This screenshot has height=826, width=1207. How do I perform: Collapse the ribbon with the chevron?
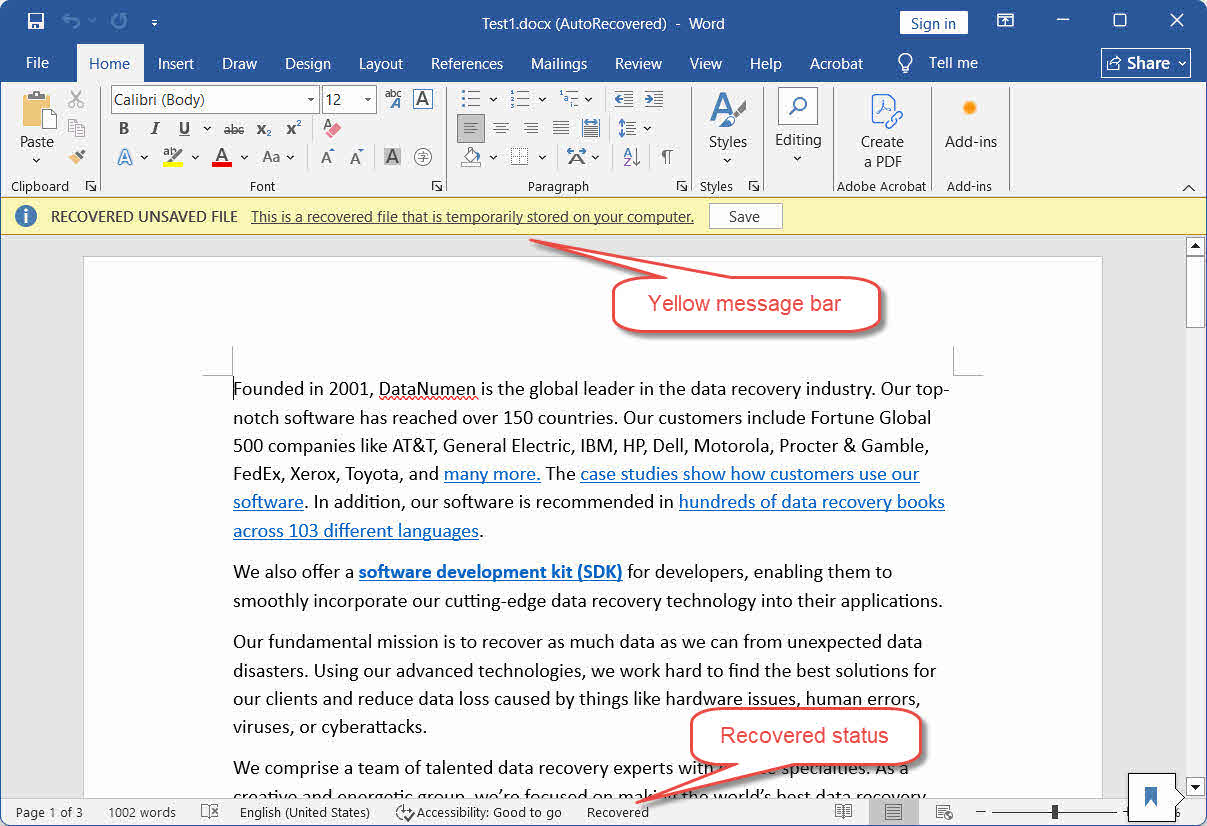tap(1188, 187)
